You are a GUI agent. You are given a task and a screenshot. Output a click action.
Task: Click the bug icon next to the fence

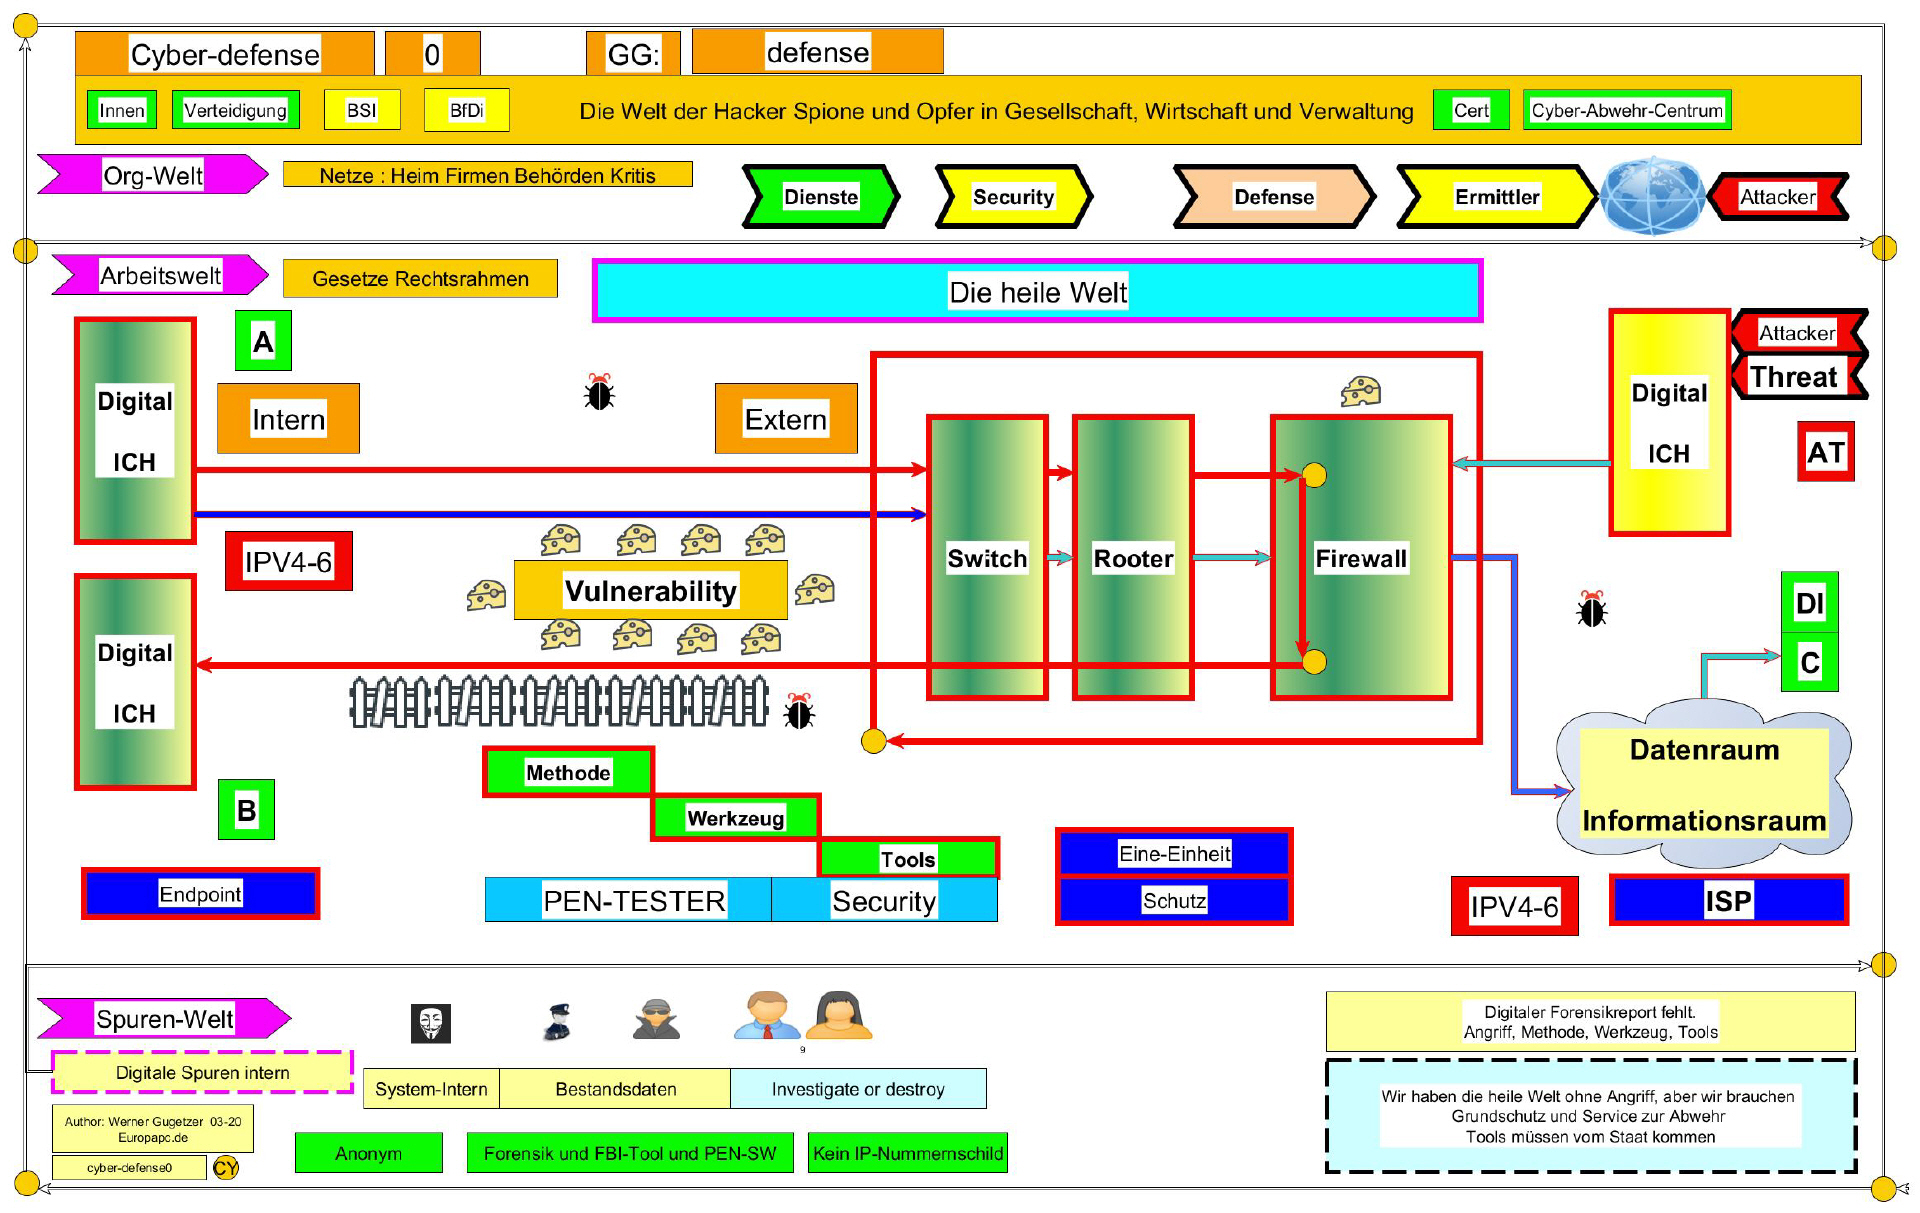click(x=798, y=711)
